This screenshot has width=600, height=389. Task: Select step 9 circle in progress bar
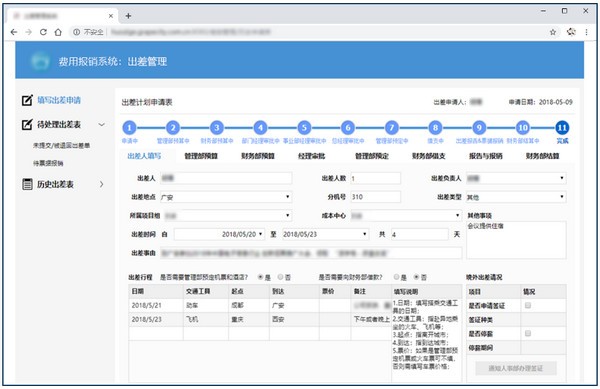[x=479, y=128]
